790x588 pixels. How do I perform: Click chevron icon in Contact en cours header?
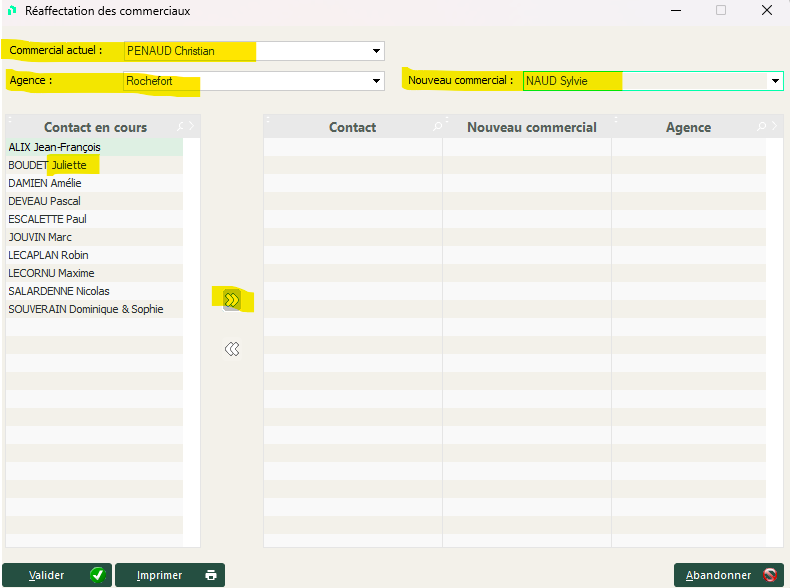tap(192, 126)
